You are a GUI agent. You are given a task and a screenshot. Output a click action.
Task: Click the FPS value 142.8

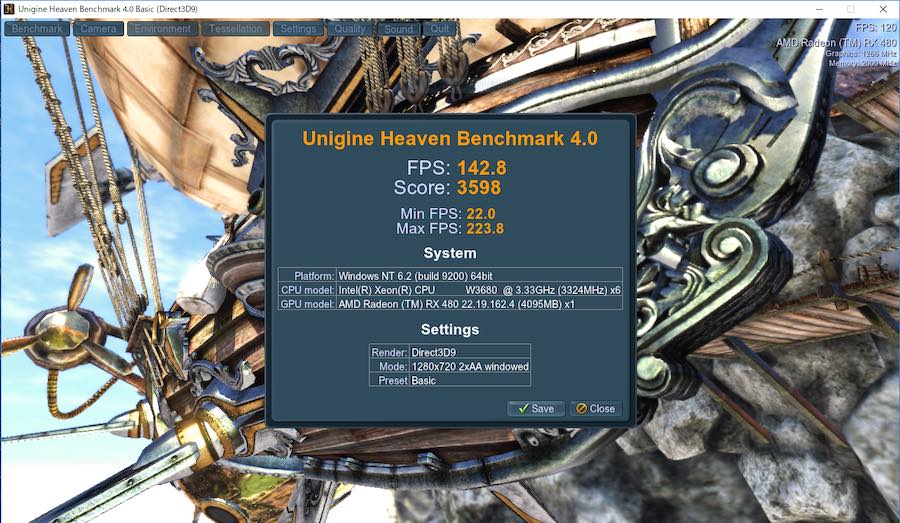click(482, 168)
